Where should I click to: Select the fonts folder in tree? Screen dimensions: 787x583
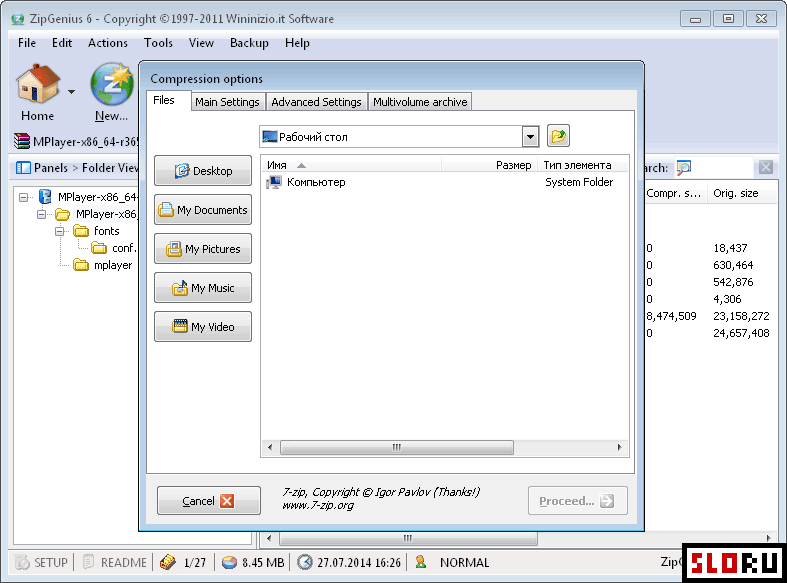[106, 231]
